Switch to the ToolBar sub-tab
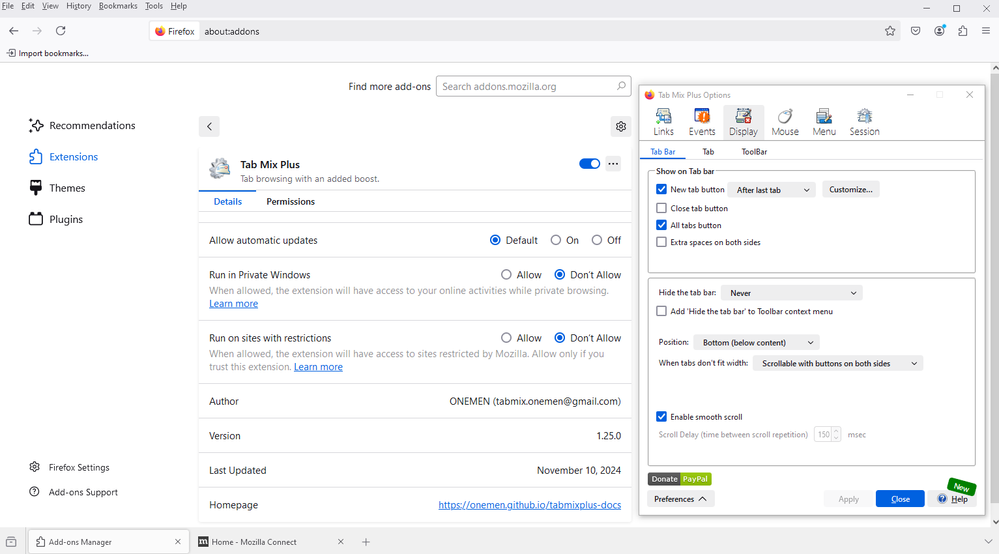The image size is (999, 554). pos(754,152)
